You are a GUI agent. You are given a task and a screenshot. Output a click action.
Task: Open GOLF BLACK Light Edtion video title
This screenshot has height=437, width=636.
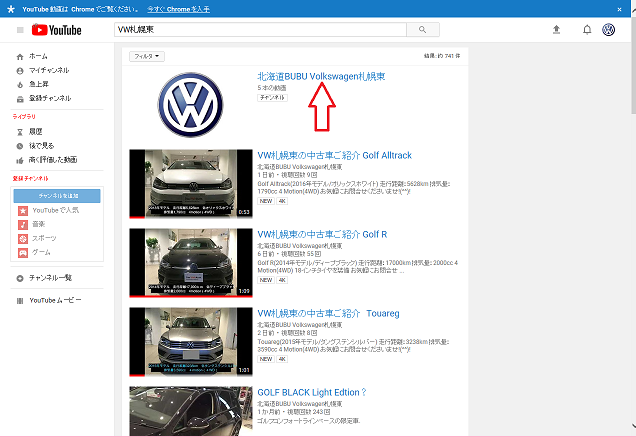[x=312, y=392]
